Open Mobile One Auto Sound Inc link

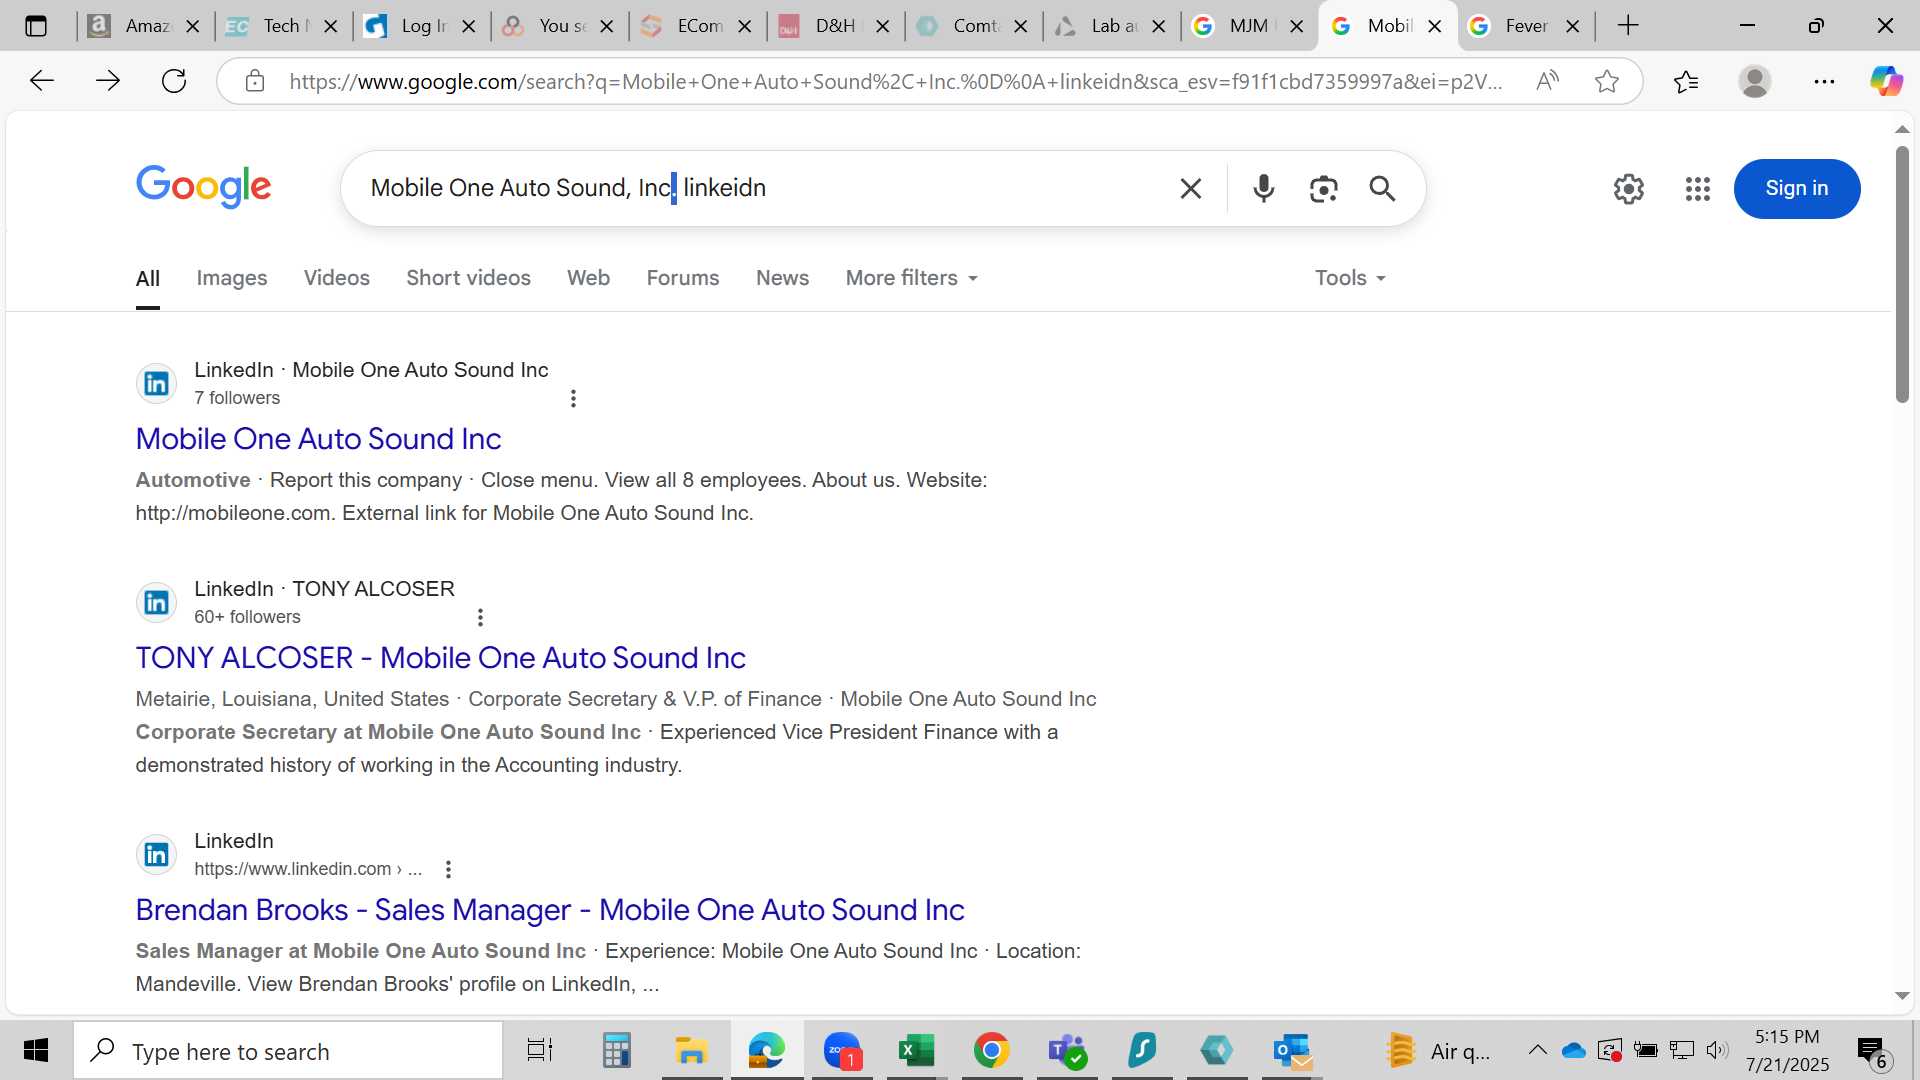[318, 439]
